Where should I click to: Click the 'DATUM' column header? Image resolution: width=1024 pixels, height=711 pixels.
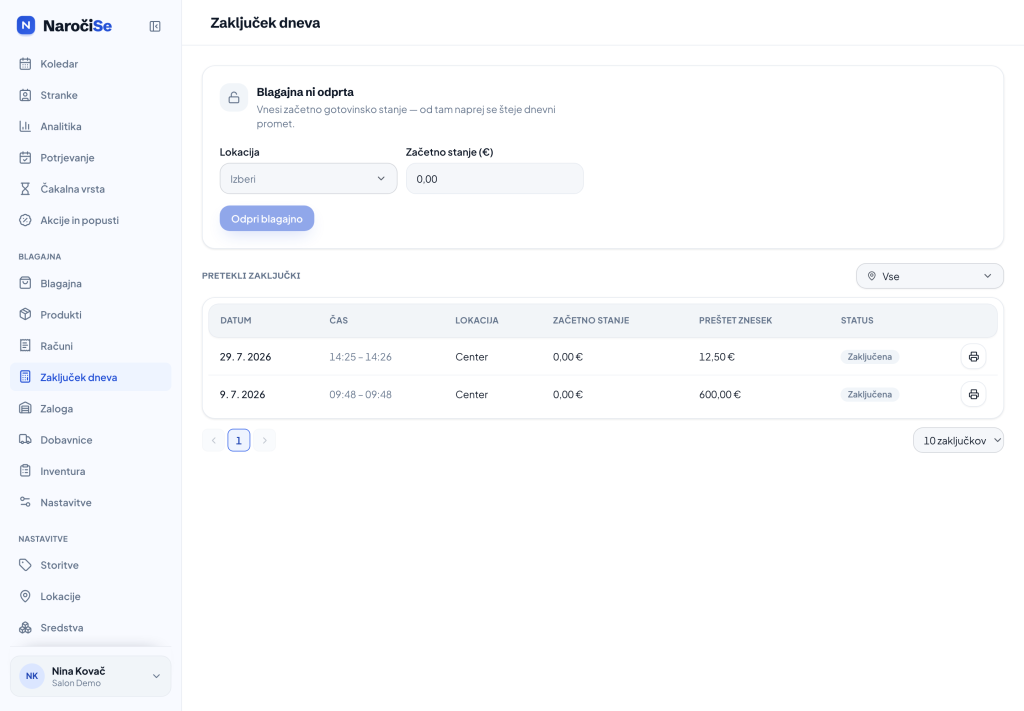pos(236,321)
